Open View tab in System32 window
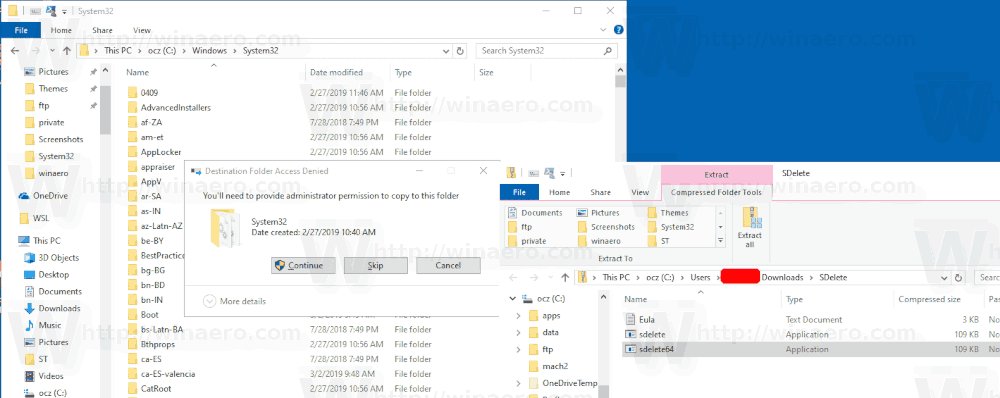1000x398 pixels. [x=142, y=30]
